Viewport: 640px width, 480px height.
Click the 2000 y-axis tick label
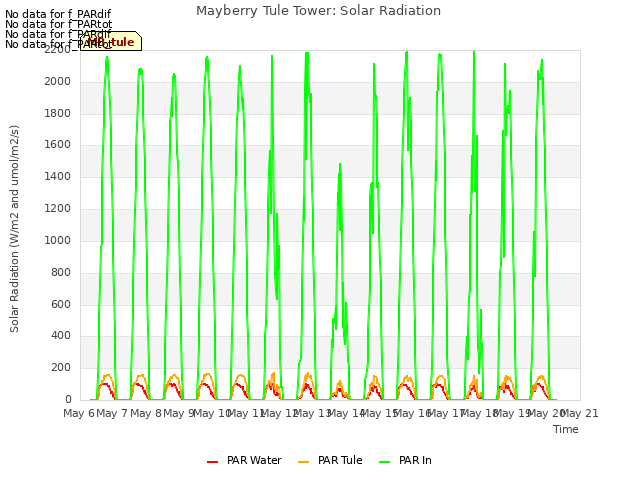(x=58, y=82)
